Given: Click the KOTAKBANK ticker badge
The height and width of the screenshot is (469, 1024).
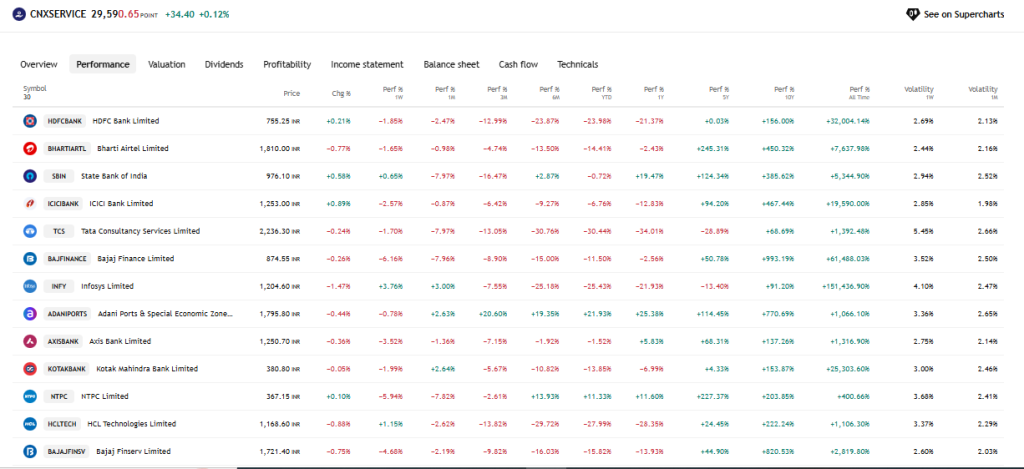Looking at the screenshot, I should pos(67,369).
